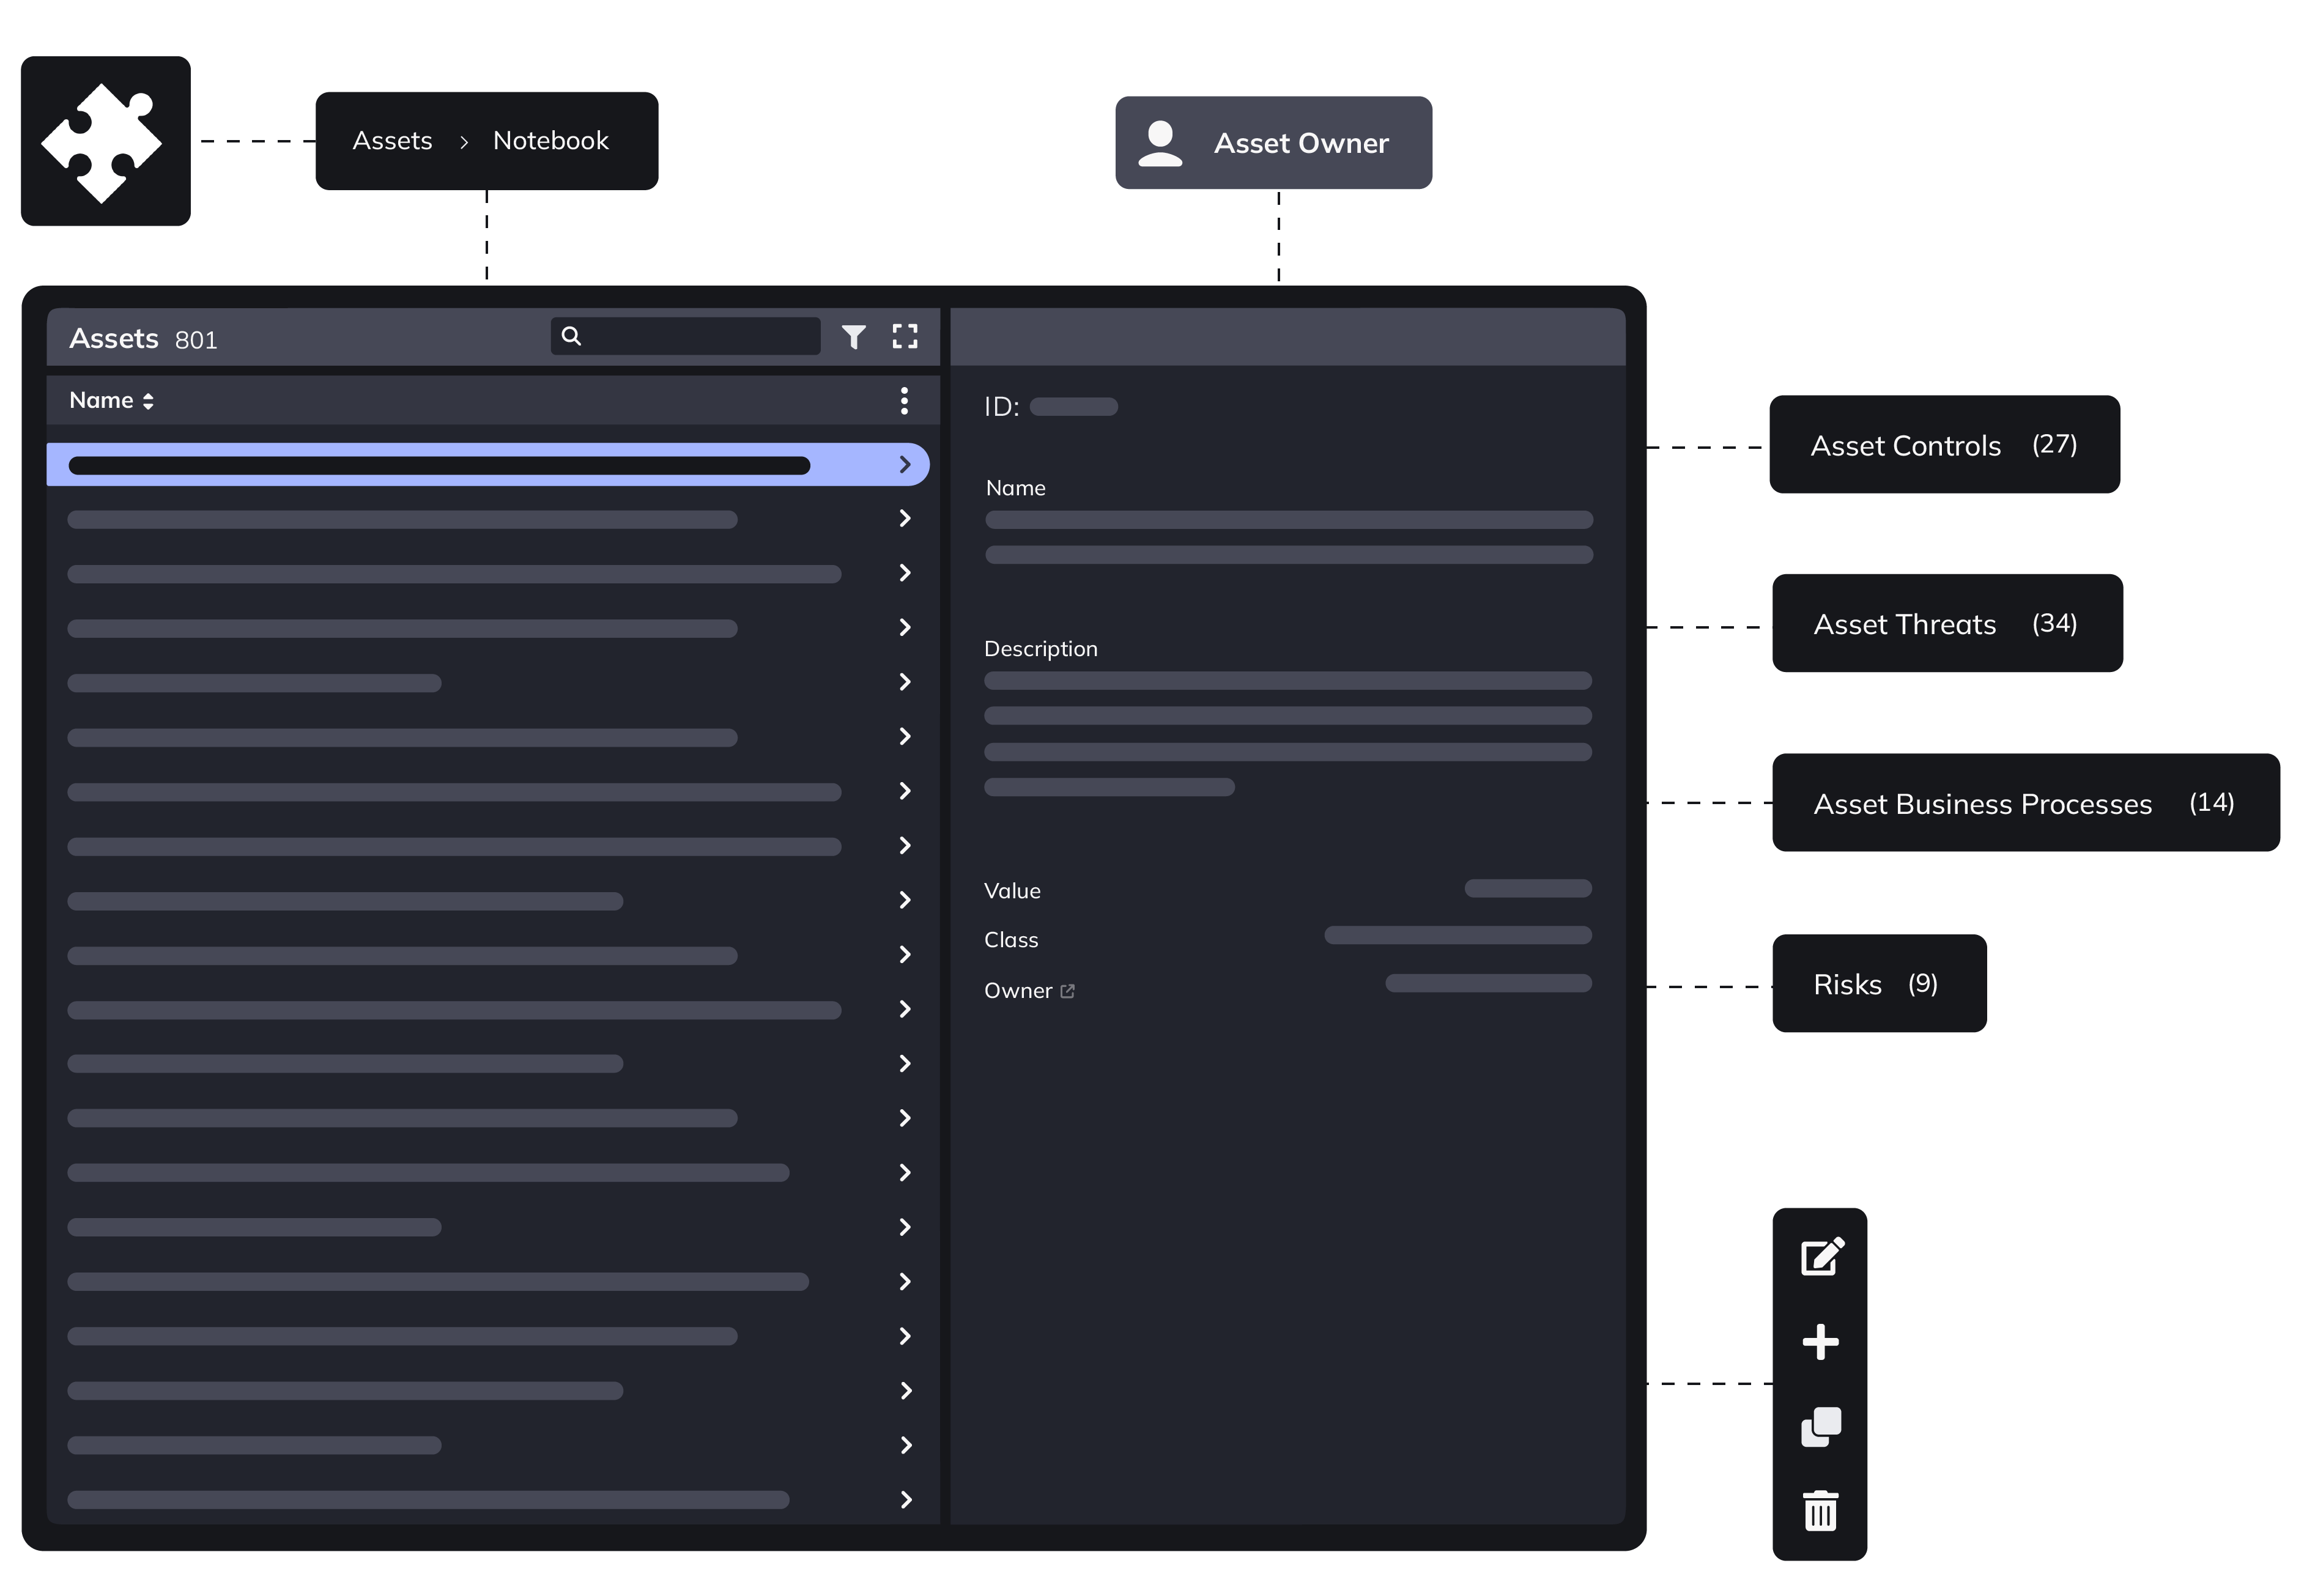This screenshot has height=1596, width=2304.
Task: Click the duplicate copy icon
Action: coord(1820,1427)
